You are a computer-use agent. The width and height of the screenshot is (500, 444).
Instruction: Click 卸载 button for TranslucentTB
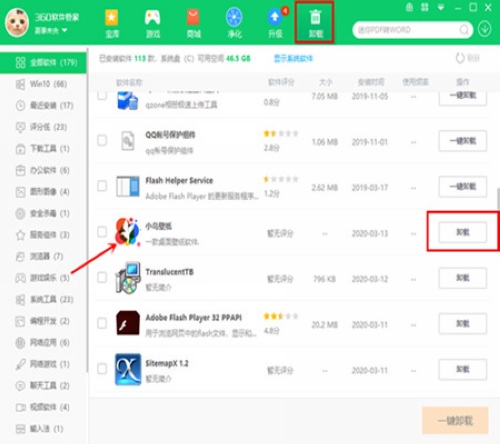[463, 278]
